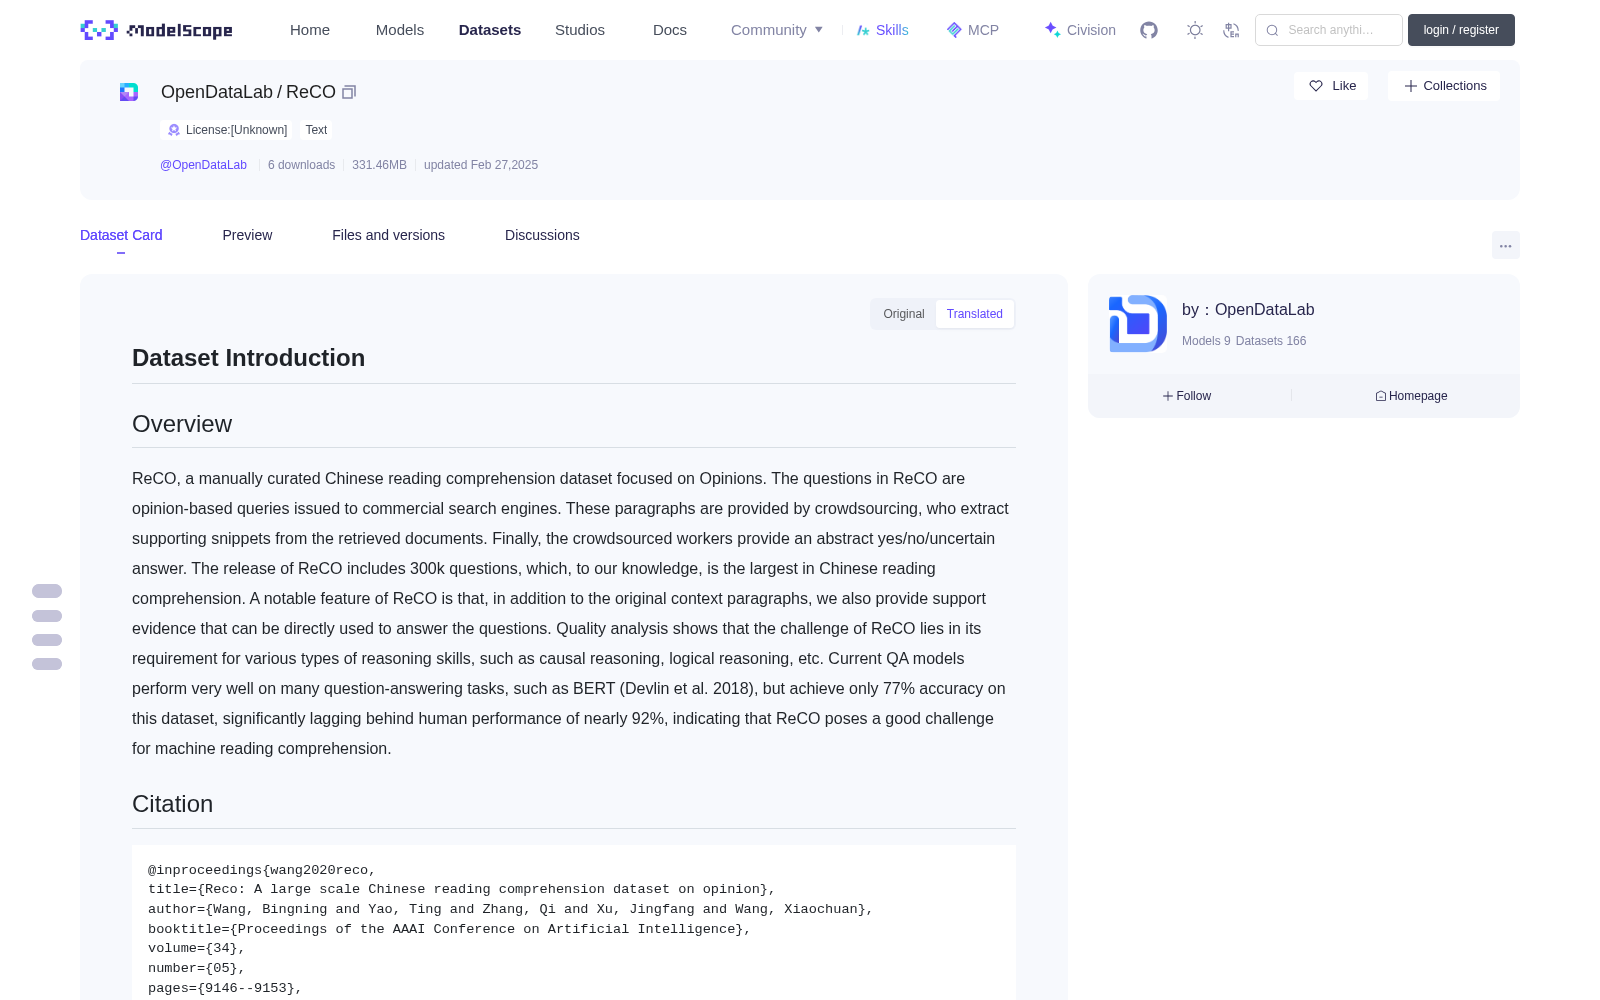Click the "volume={34}," citation line
1600x1000 pixels.
pos(197,948)
